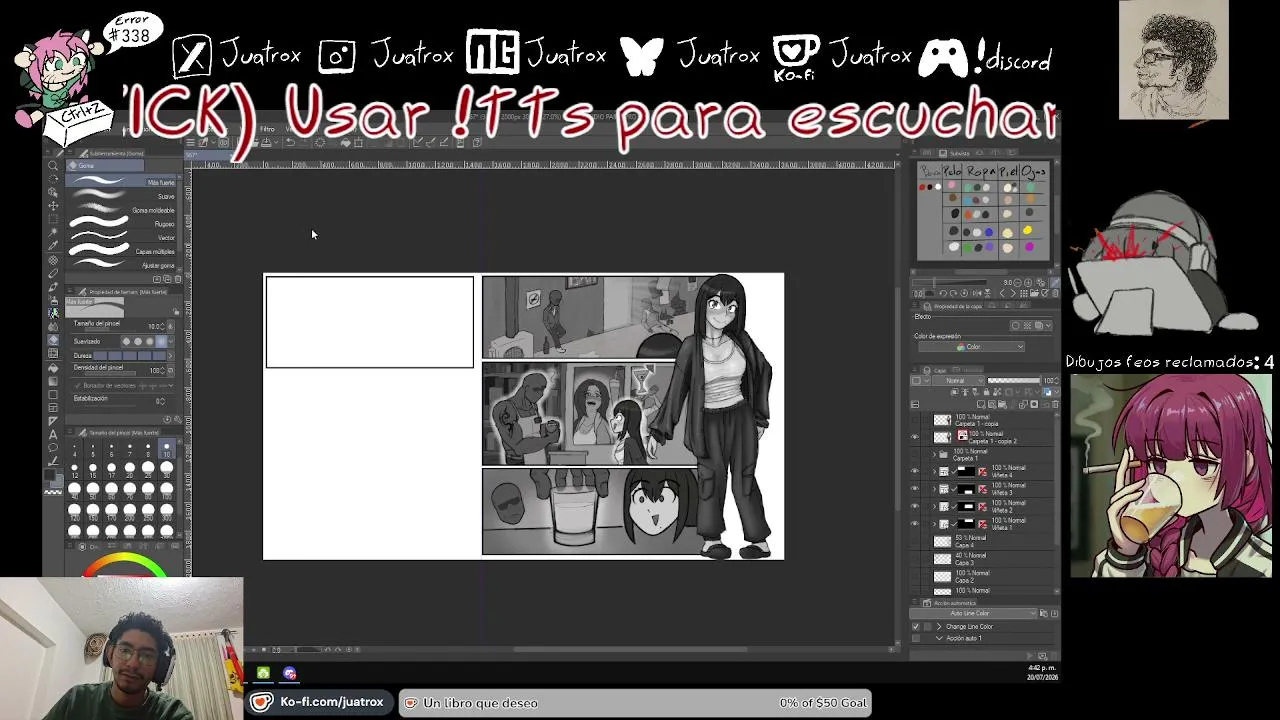Screen dimensions: 1280x720
Task: Choose the Capas múltiples eraser sub tool
Action: (x=121, y=251)
